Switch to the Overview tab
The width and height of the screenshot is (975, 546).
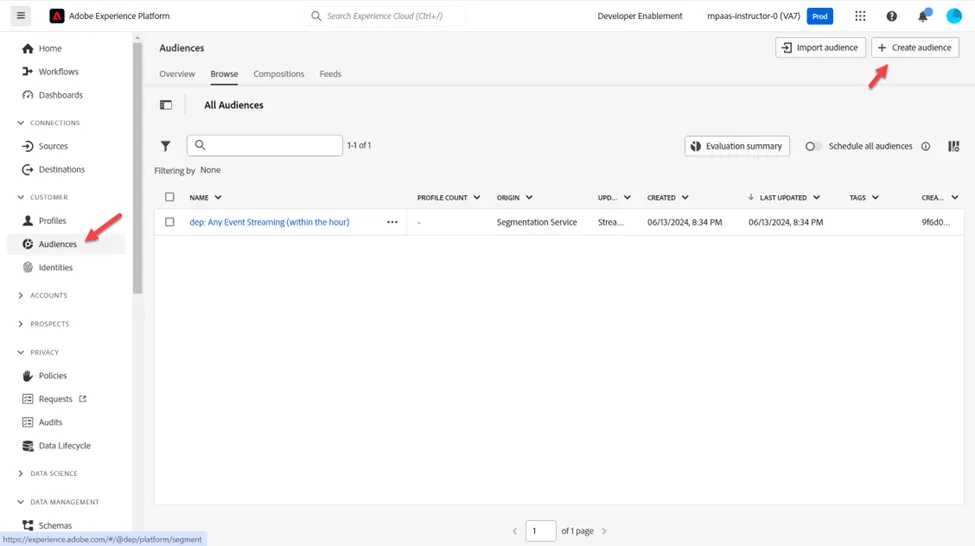pos(177,74)
